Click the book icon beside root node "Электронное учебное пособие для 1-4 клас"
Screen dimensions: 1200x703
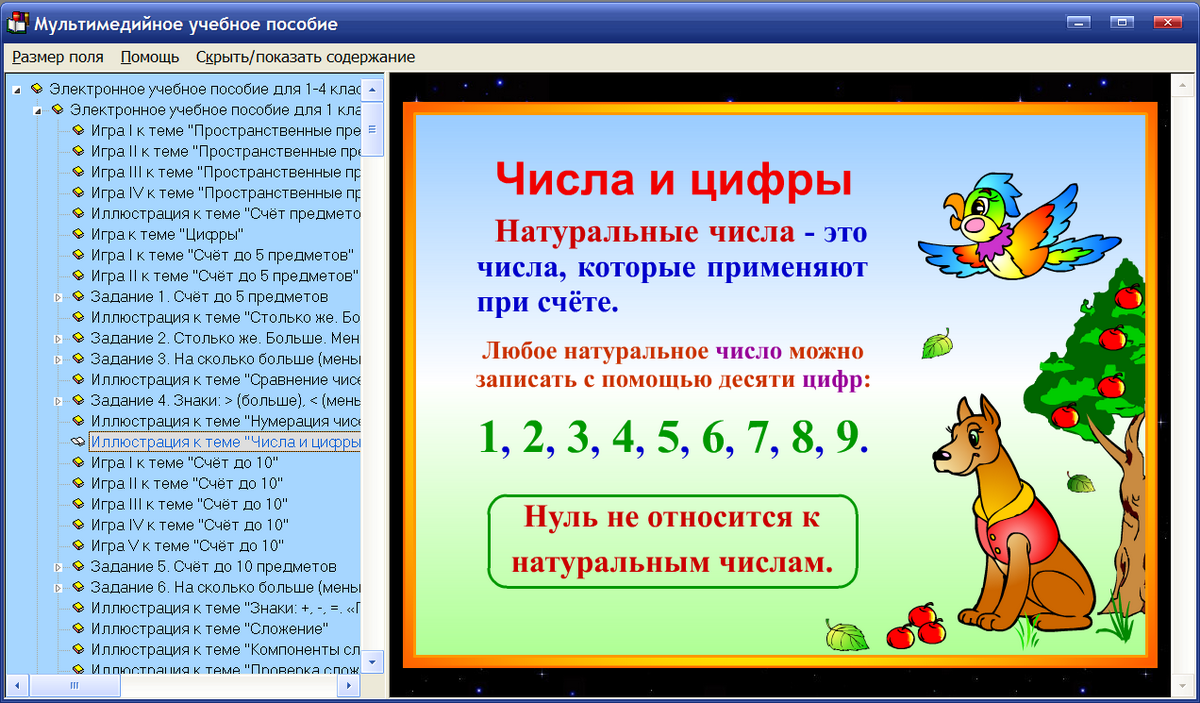38,88
